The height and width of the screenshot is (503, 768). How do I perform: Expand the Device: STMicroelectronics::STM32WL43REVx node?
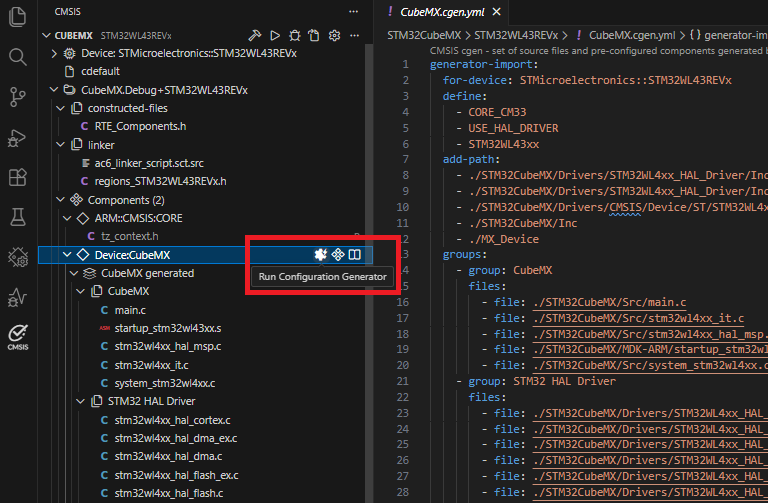click(x=54, y=53)
